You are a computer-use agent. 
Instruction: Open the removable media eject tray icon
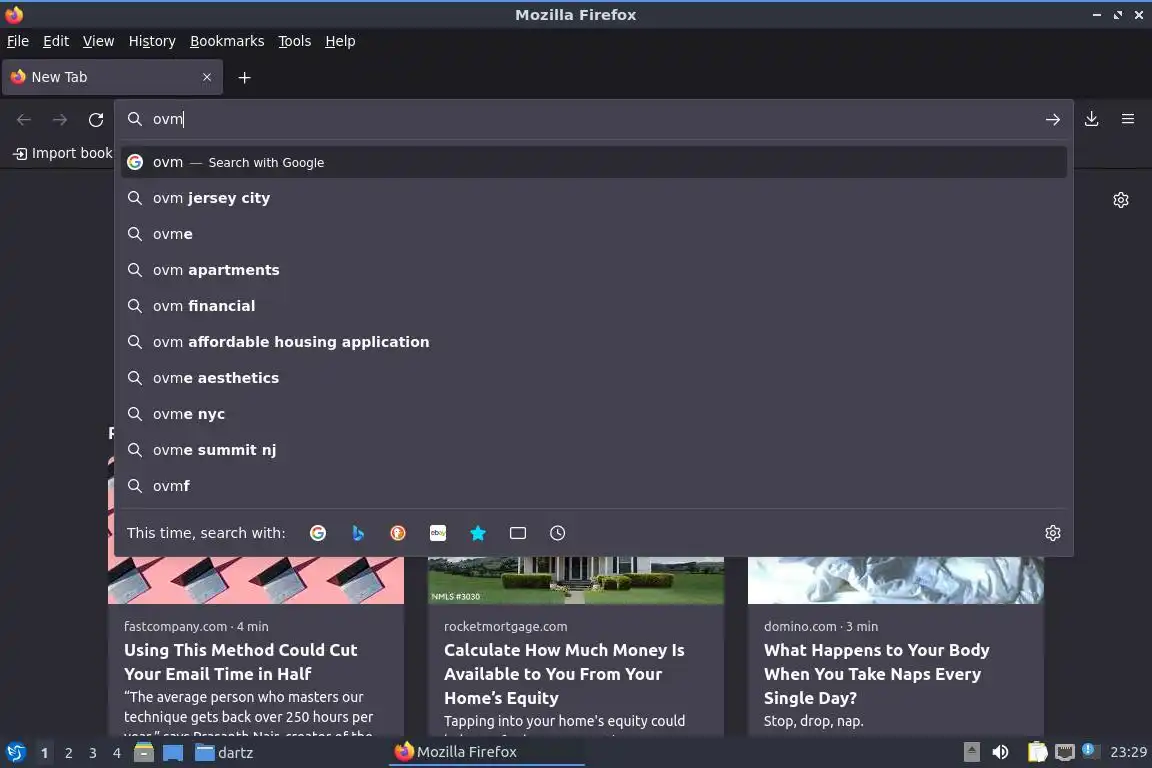(x=971, y=752)
